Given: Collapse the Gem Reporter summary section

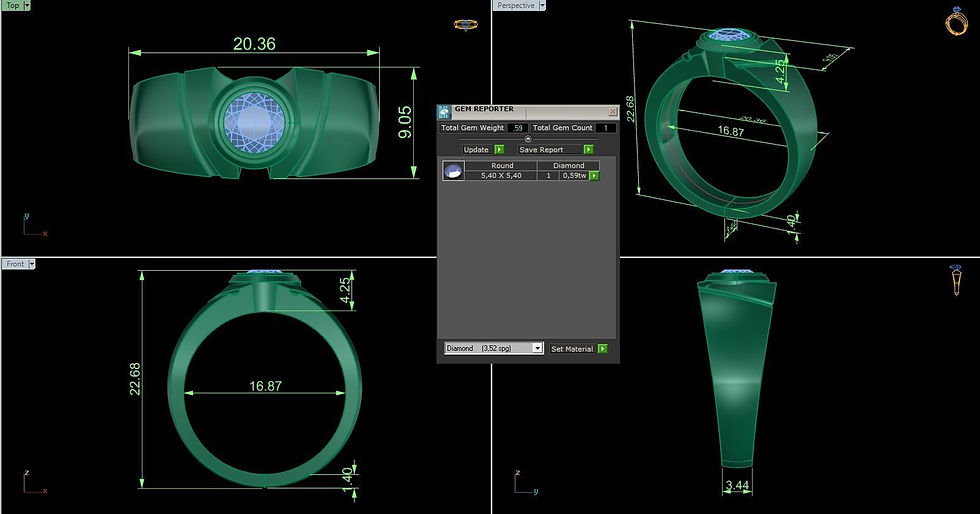Looking at the screenshot, I should tap(528, 139).
